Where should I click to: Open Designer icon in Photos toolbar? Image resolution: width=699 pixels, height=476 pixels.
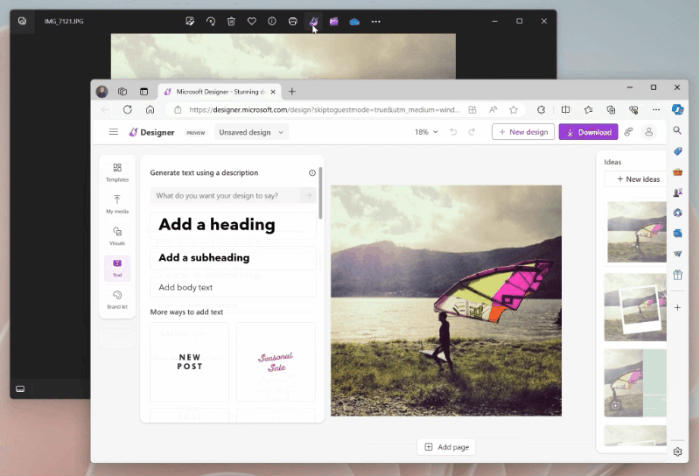point(313,21)
